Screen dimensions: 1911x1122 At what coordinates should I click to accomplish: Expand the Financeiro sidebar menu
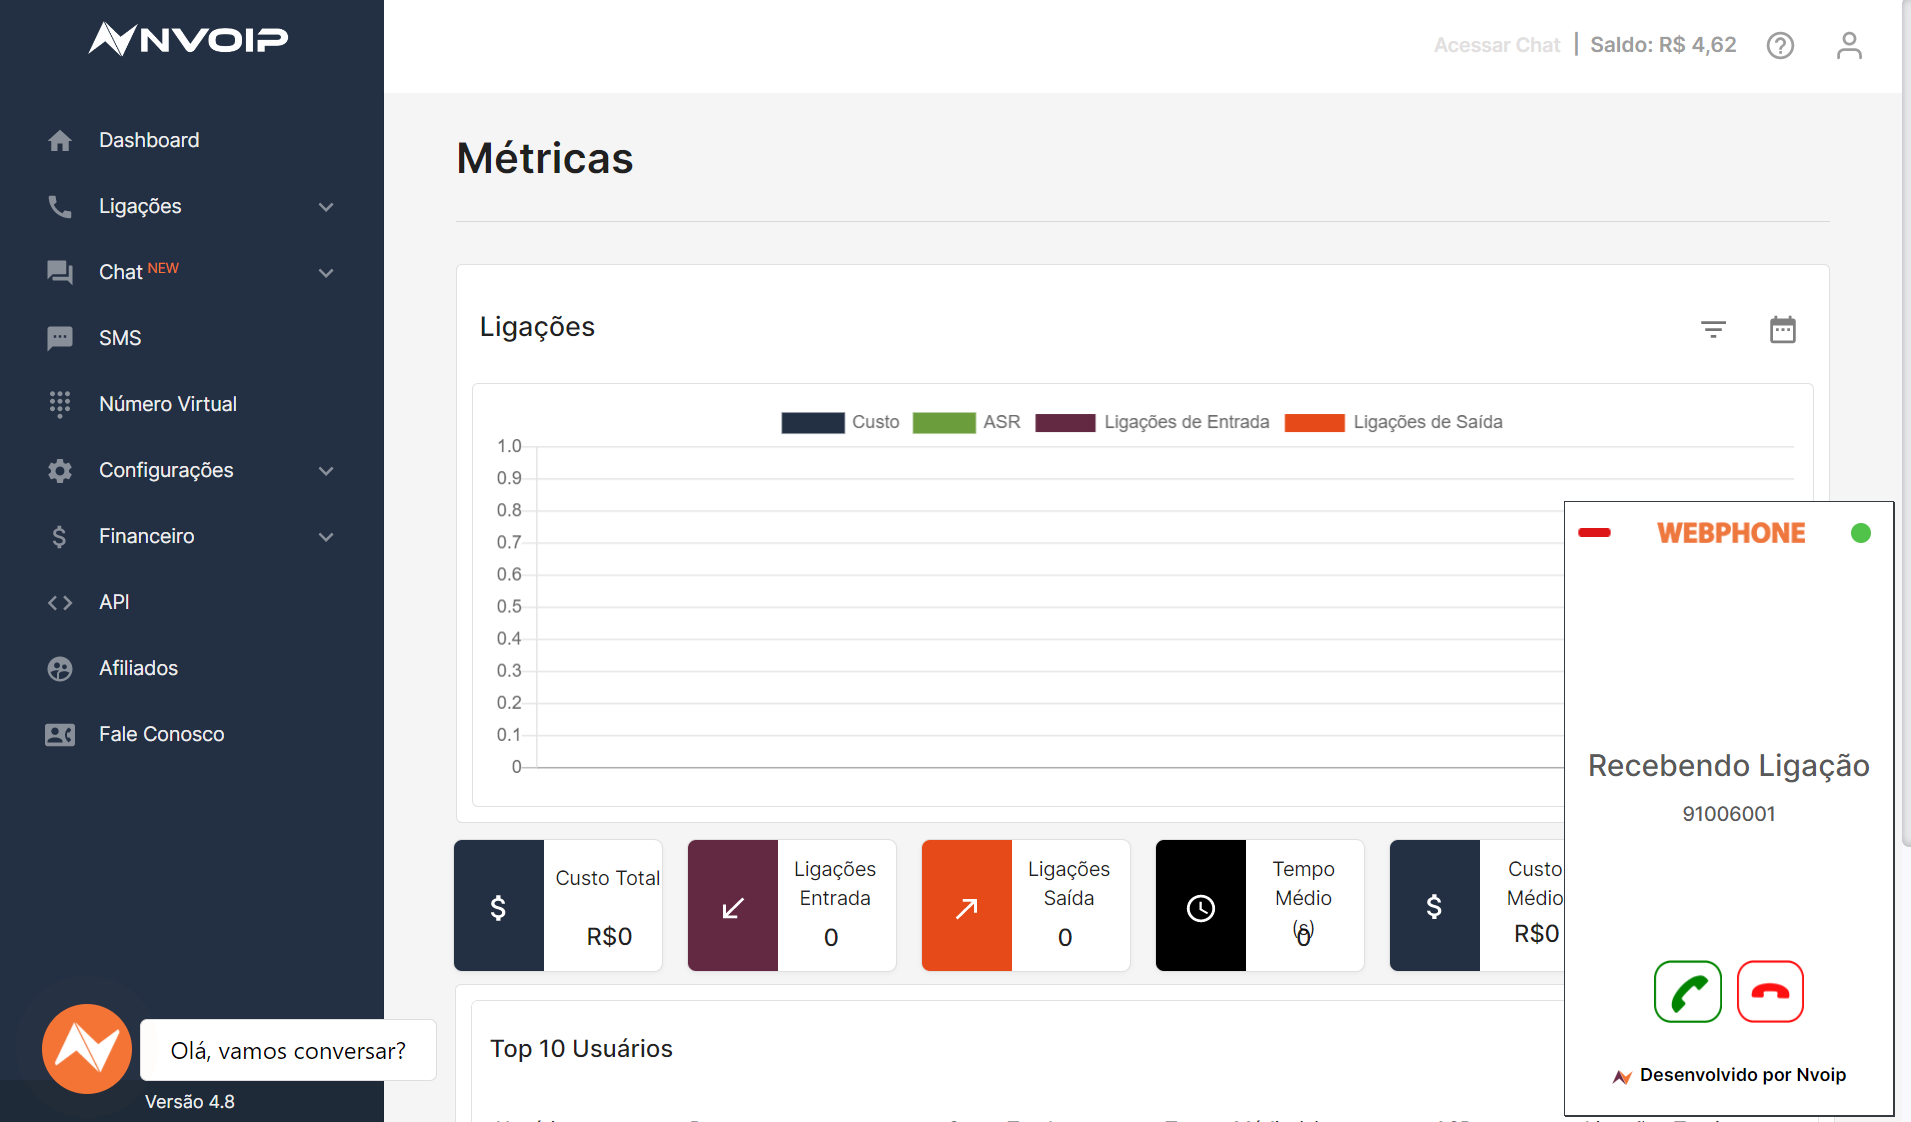(x=192, y=536)
